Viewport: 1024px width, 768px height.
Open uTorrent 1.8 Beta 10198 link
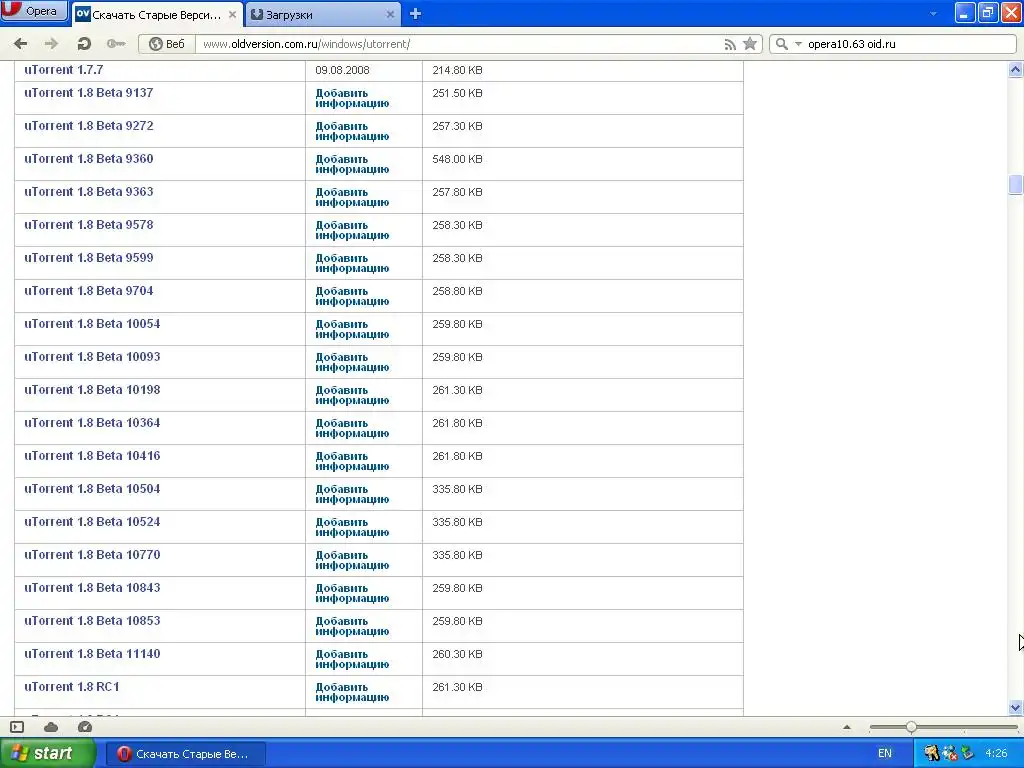[92, 389]
